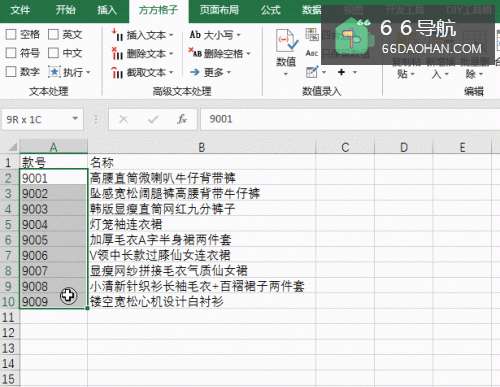Click cell containing 名称
Screen dimensions: 500x387
coord(201,163)
